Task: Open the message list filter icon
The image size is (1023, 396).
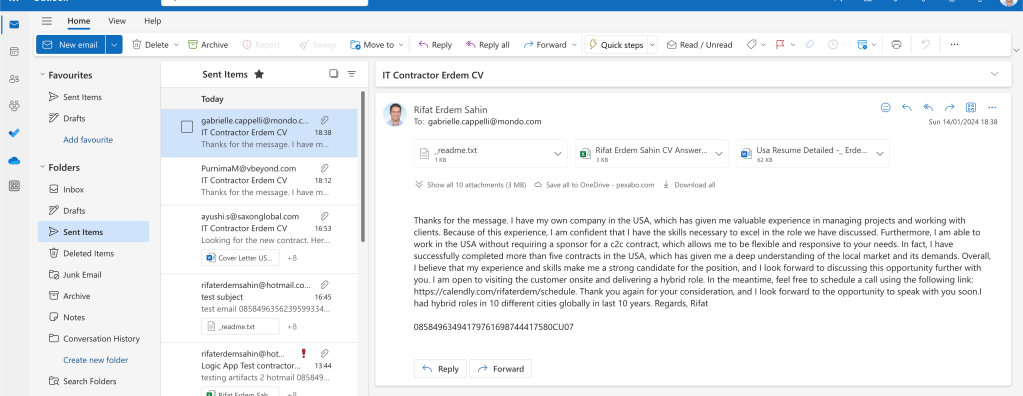Action: tap(352, 74)
